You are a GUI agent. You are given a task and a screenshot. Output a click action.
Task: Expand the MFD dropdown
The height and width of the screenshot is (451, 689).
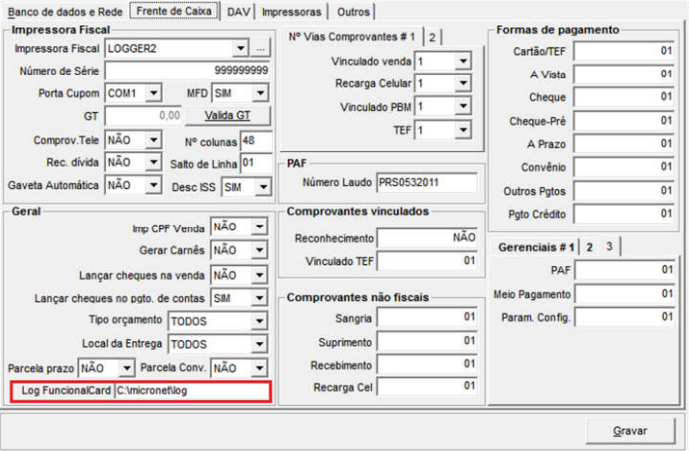pos(260,93)
